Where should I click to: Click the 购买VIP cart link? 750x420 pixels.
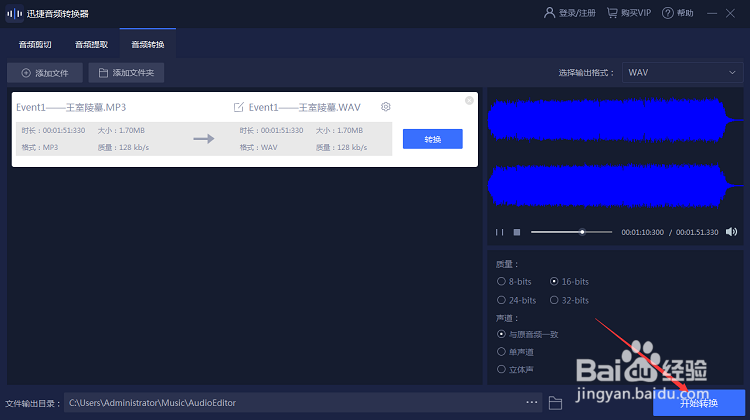629,13
